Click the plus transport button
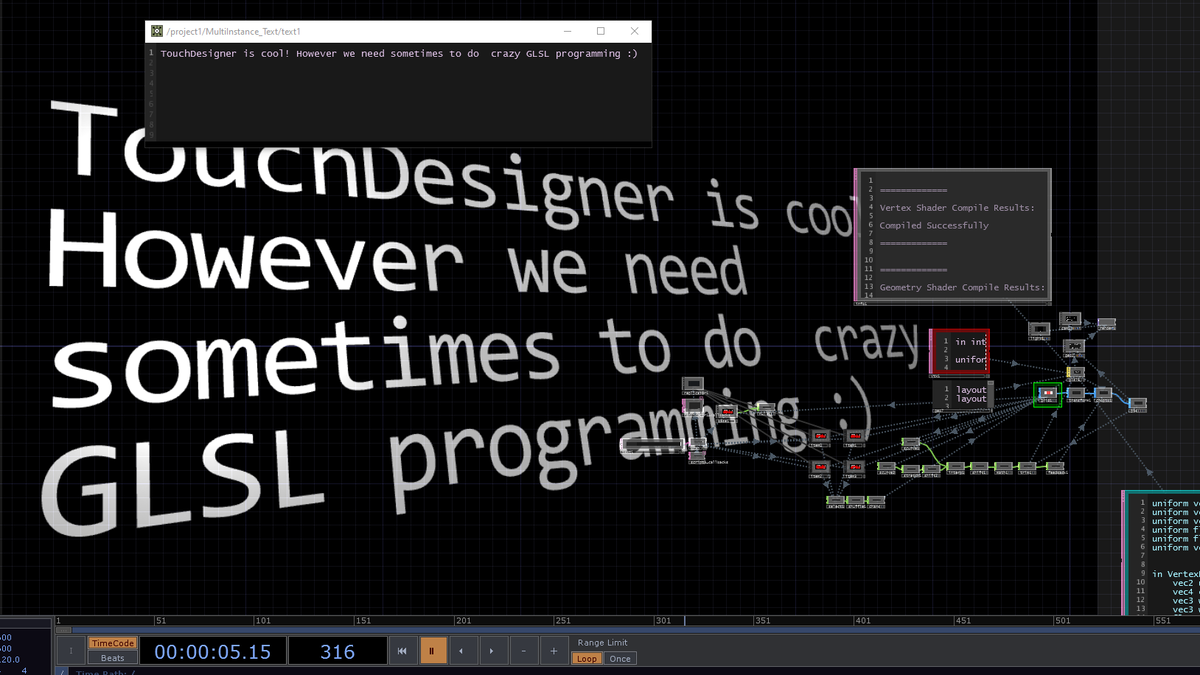1200x675 pixels. pyautogui.click(x=554, y=651)
